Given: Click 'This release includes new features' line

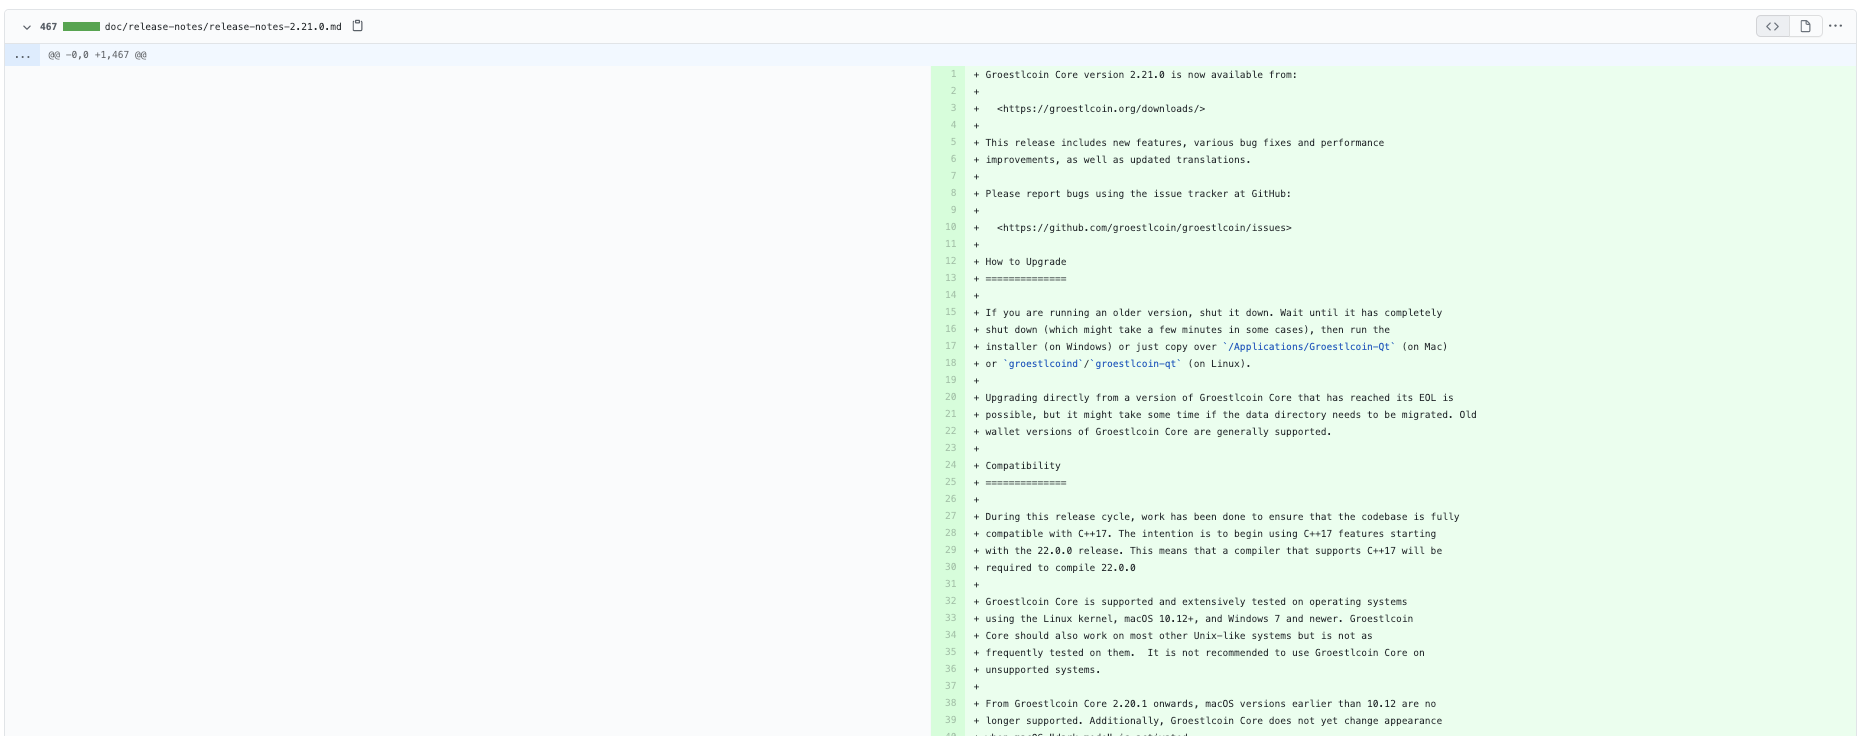Looking at the screenshot, I should 1185,143.
